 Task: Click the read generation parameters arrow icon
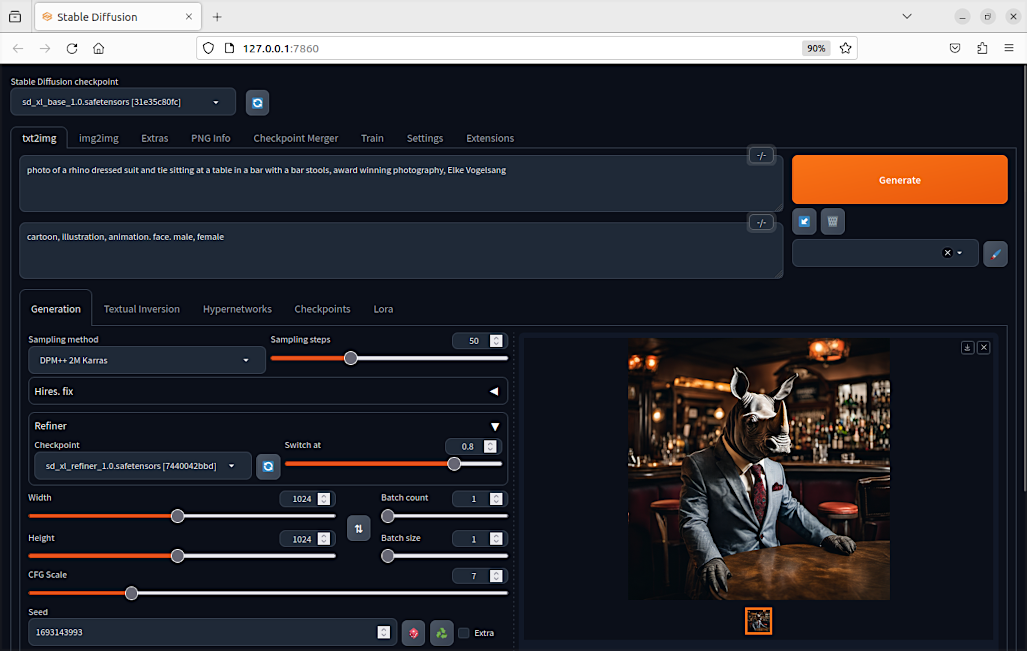(x=804, y=221)
